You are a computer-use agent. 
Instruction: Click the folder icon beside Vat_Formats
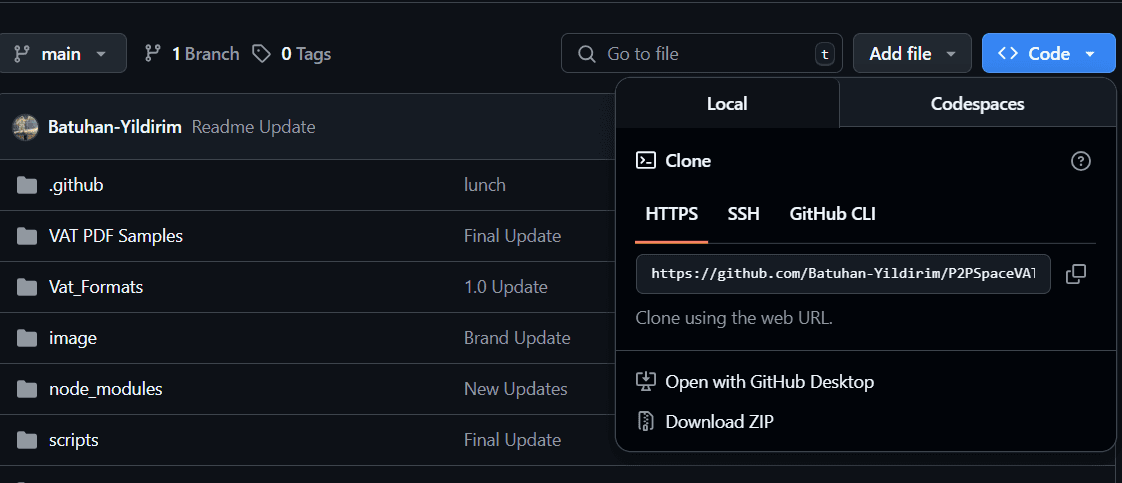click(x=26, y=287)
